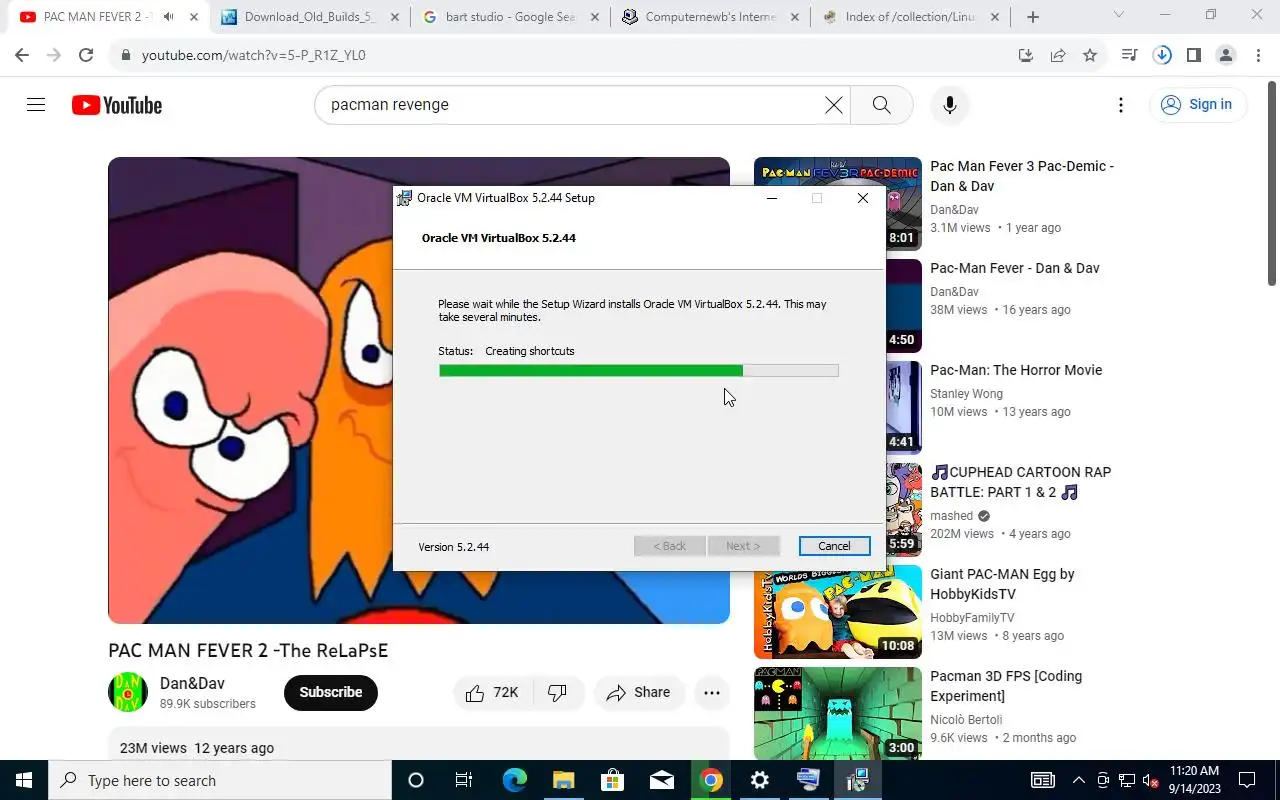Reload the page in Chrome
Image resolution: width=1280 pixels, height=800 pixels.
point(86,55)
